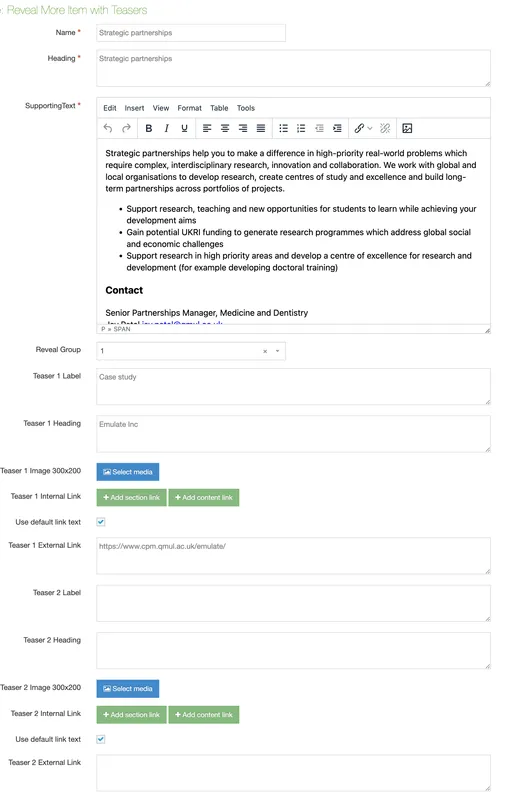Select media for Teaser 1 Image
Screen dimensions: 506x800
[128, 472]
